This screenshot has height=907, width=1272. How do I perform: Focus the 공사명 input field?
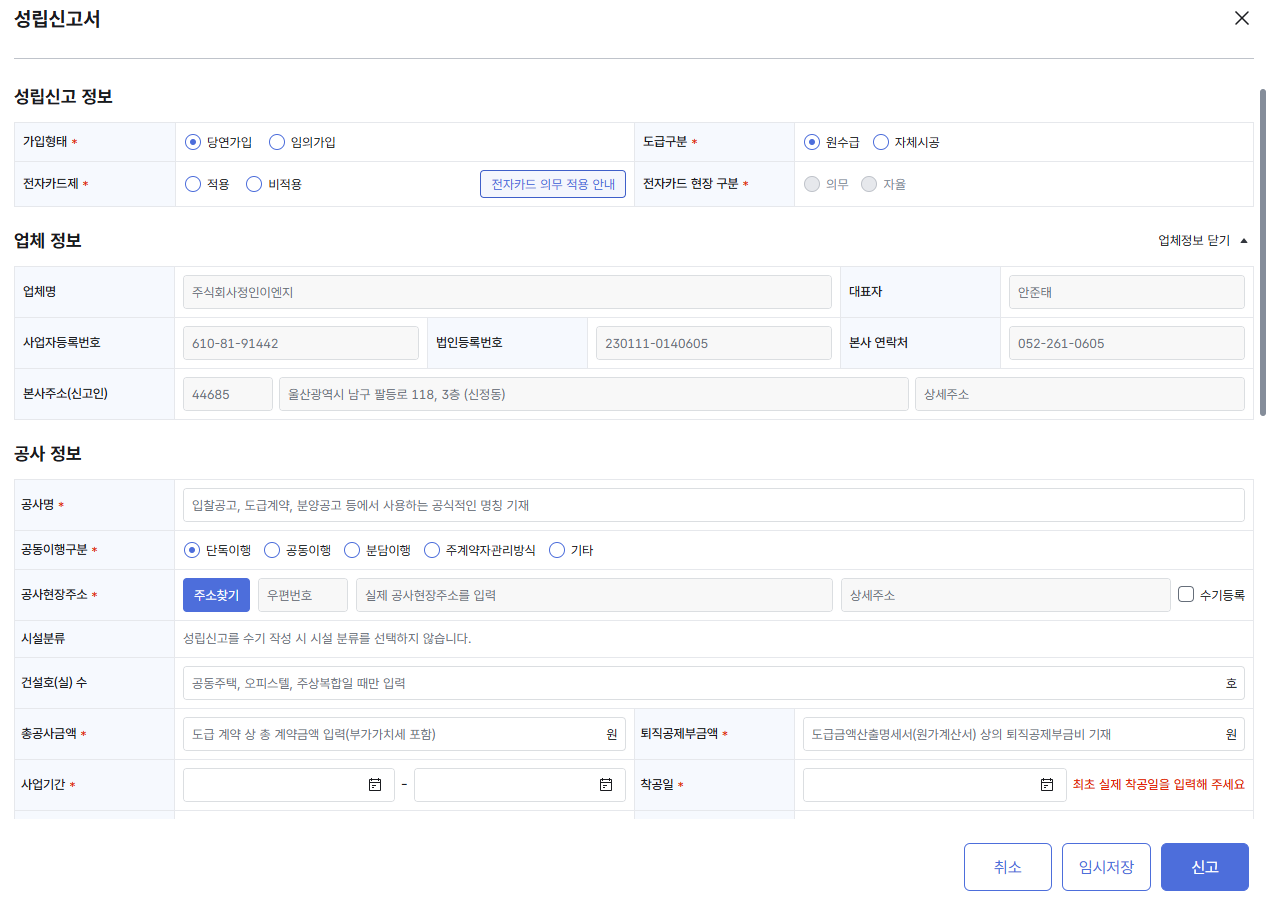tap(714, 505)
